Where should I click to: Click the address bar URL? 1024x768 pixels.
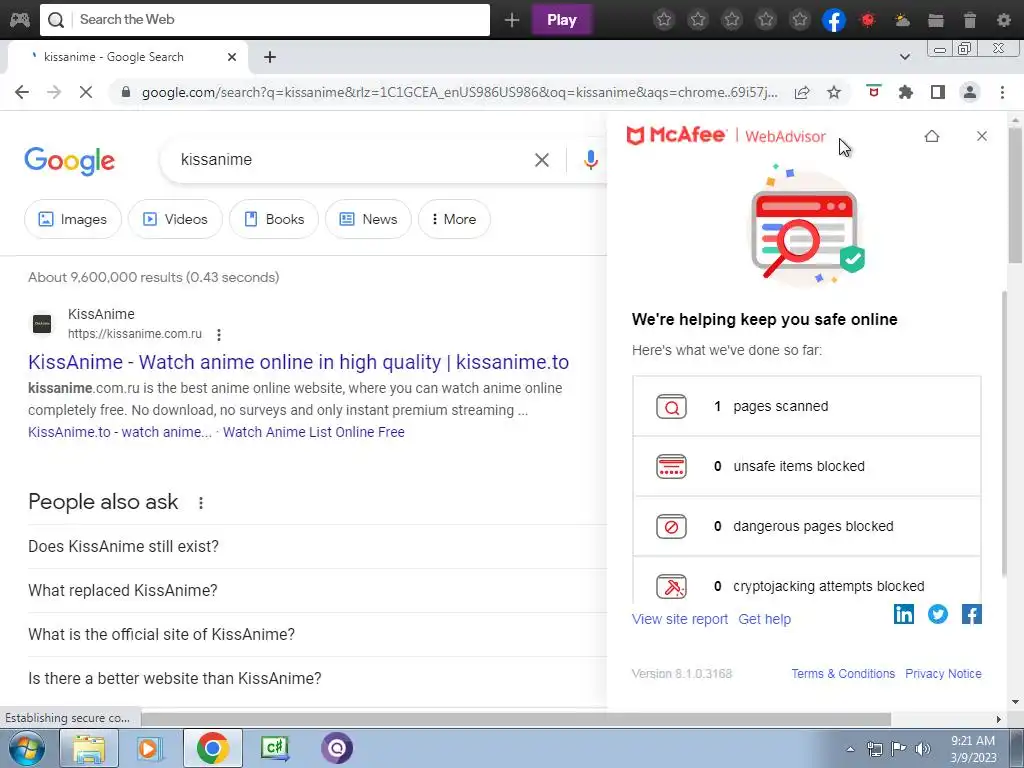(460, 93)
